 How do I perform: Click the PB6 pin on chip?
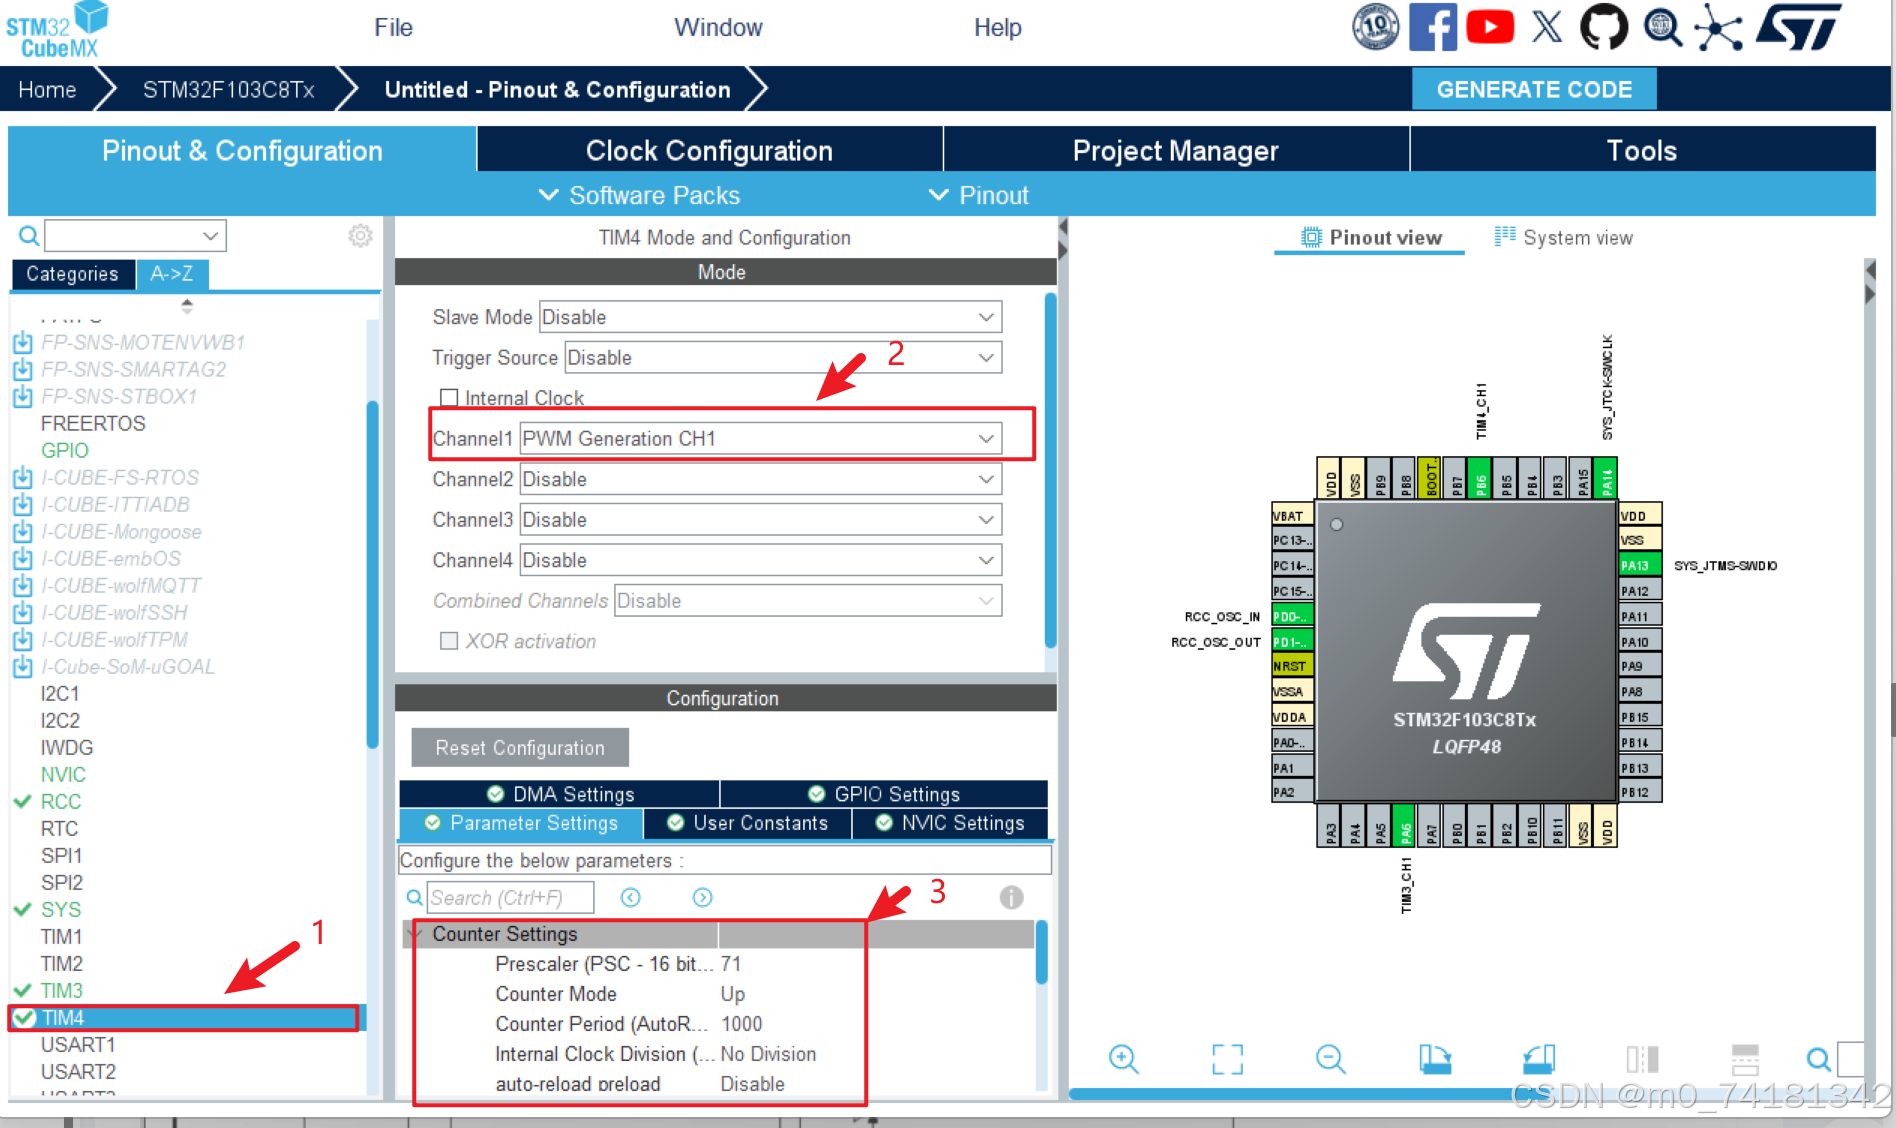pyautogui.click(x=1480, y=478)
